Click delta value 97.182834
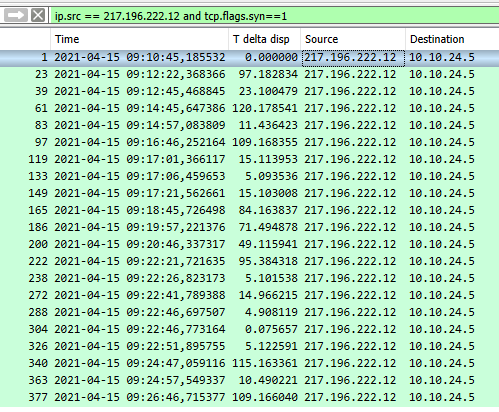The height and width of the screenshot is (412, 499). click(x=268, y=74)
